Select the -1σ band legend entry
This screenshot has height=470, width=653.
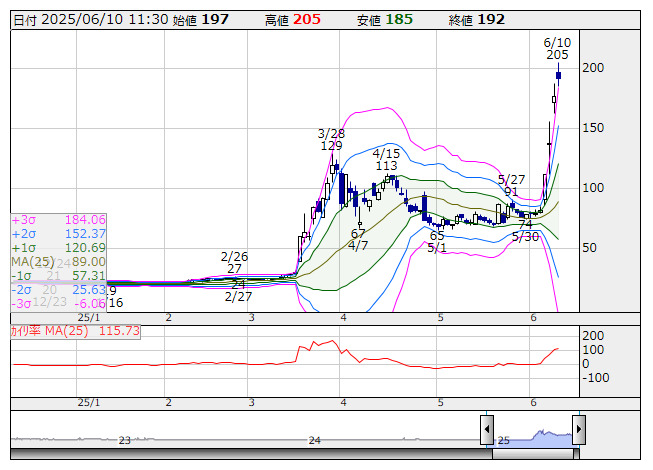coord(58,275)
